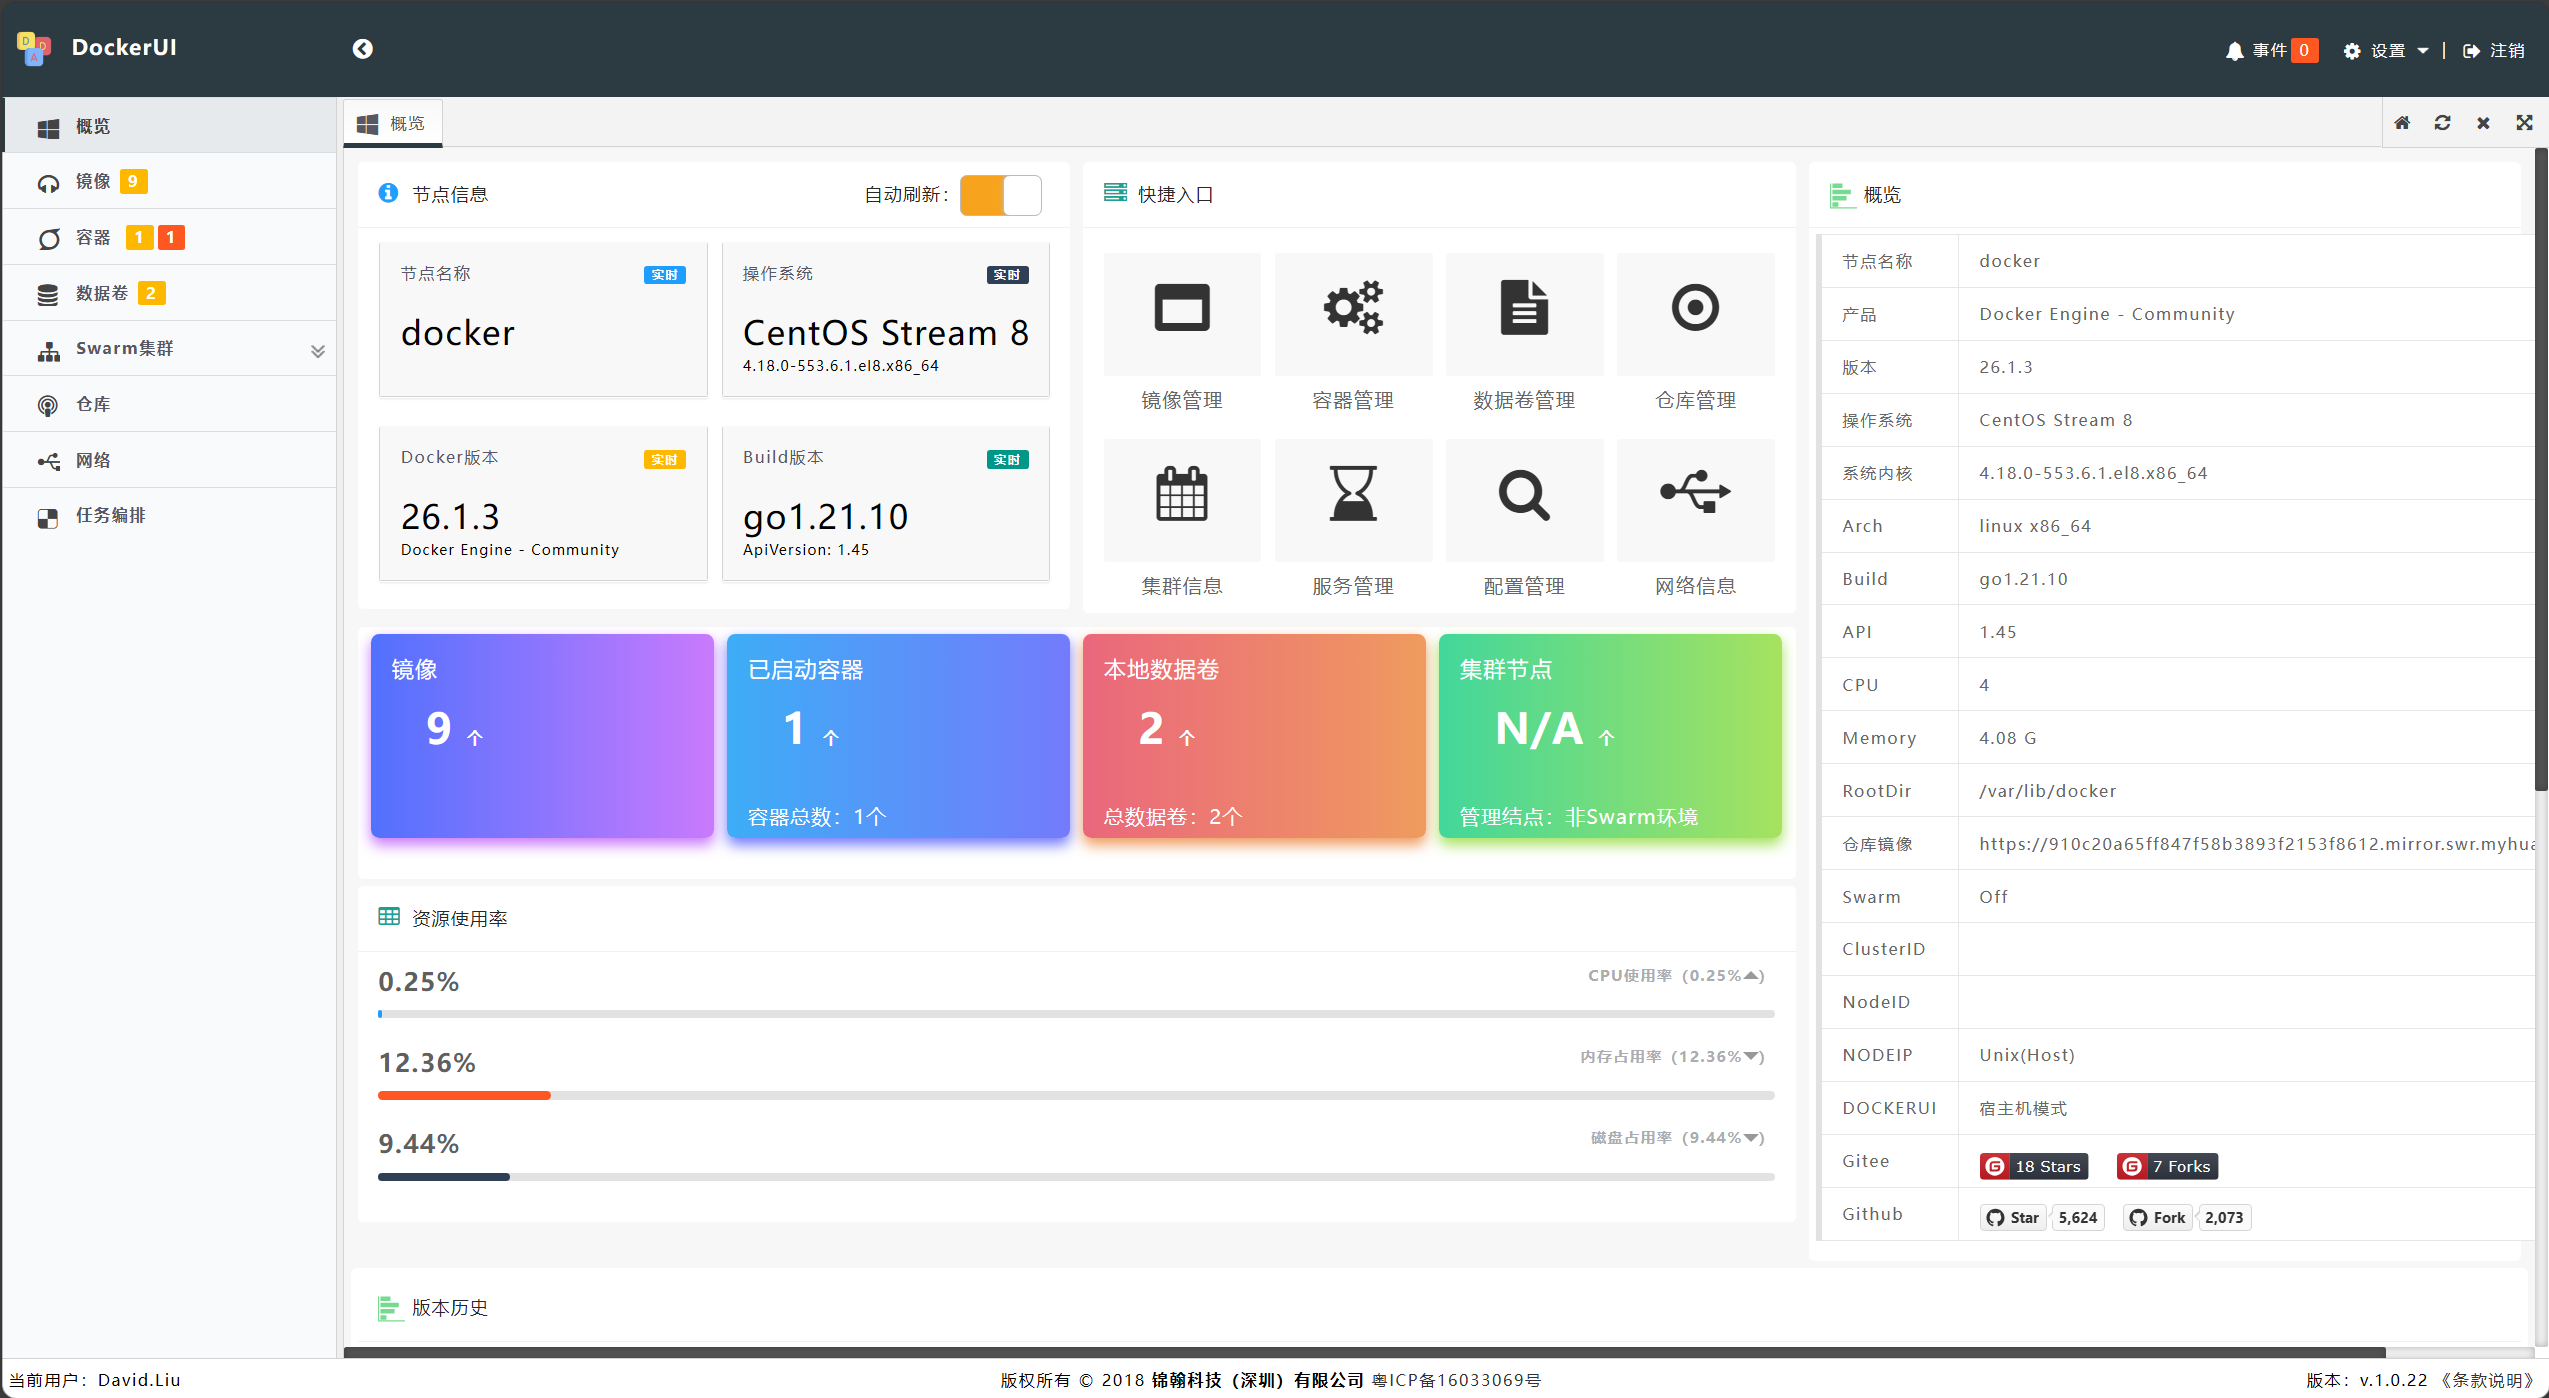
Task: Open the 镜像管理 image management shortcut icon
Action: (x=1181, y=308)
